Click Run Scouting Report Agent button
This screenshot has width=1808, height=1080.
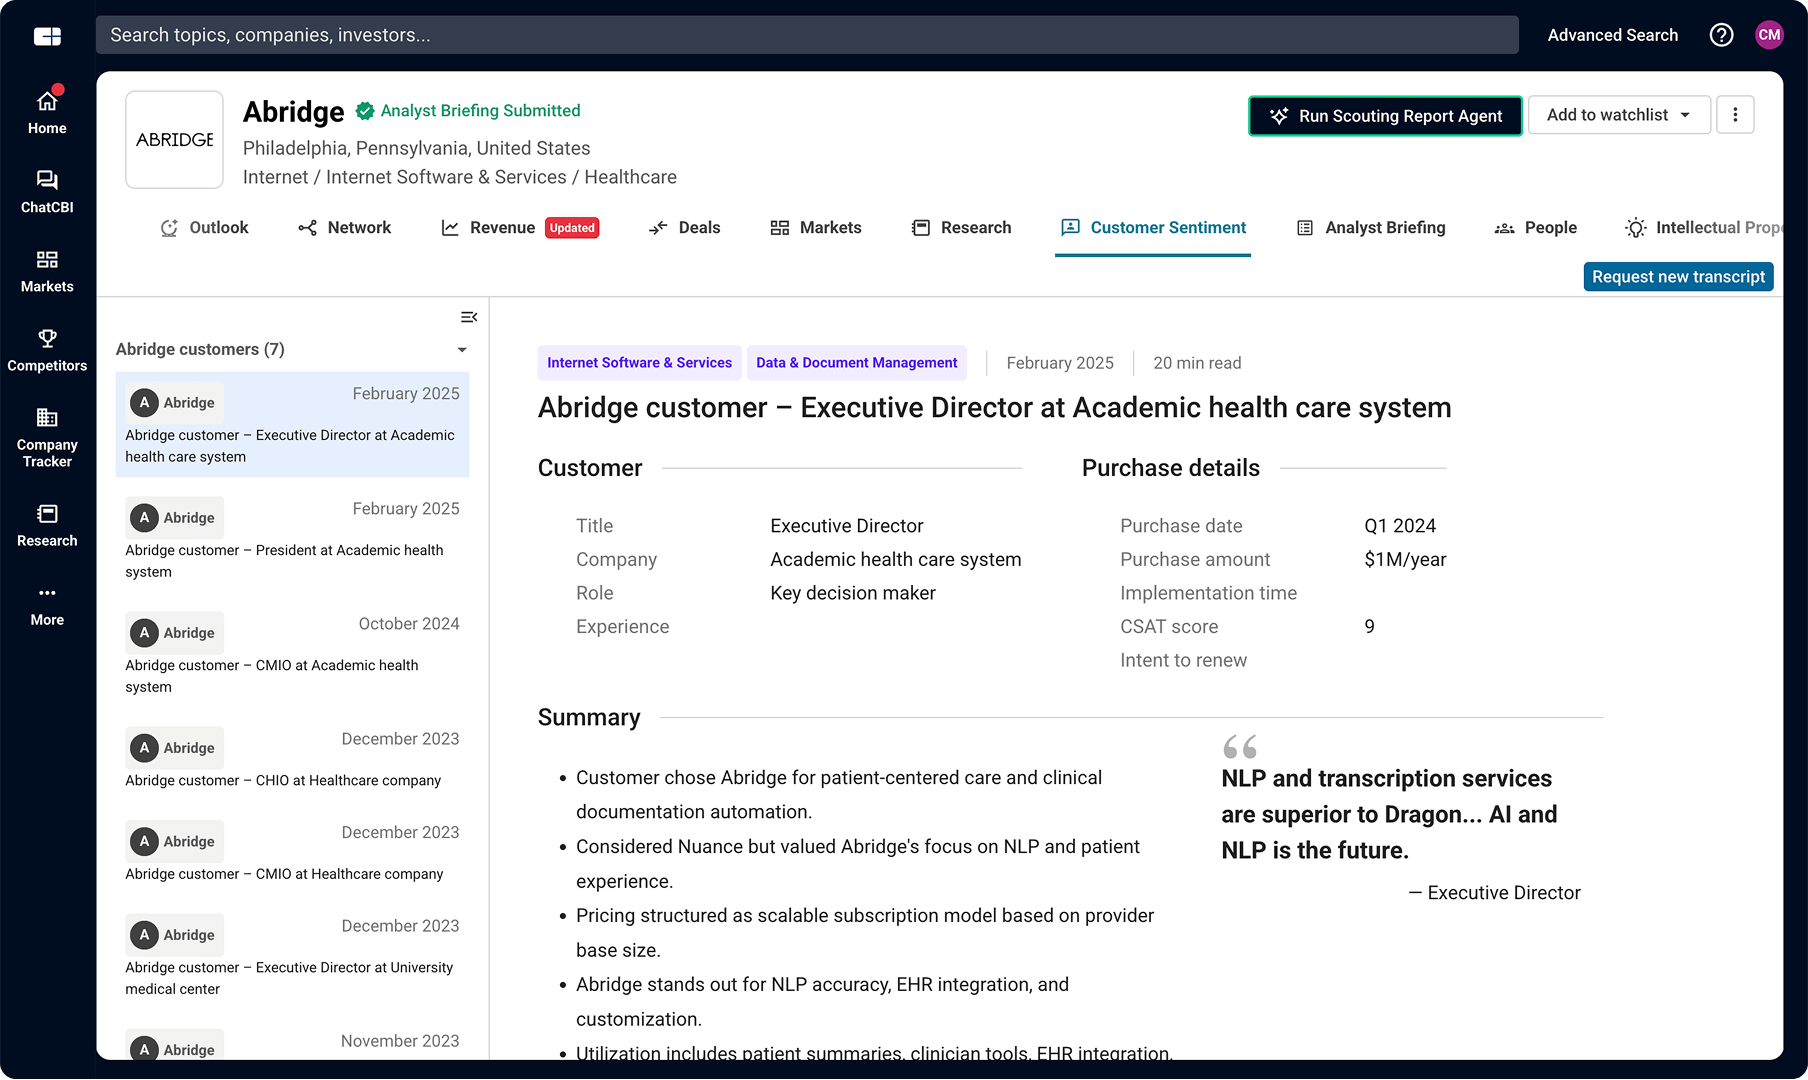[x=1385, y=116]
